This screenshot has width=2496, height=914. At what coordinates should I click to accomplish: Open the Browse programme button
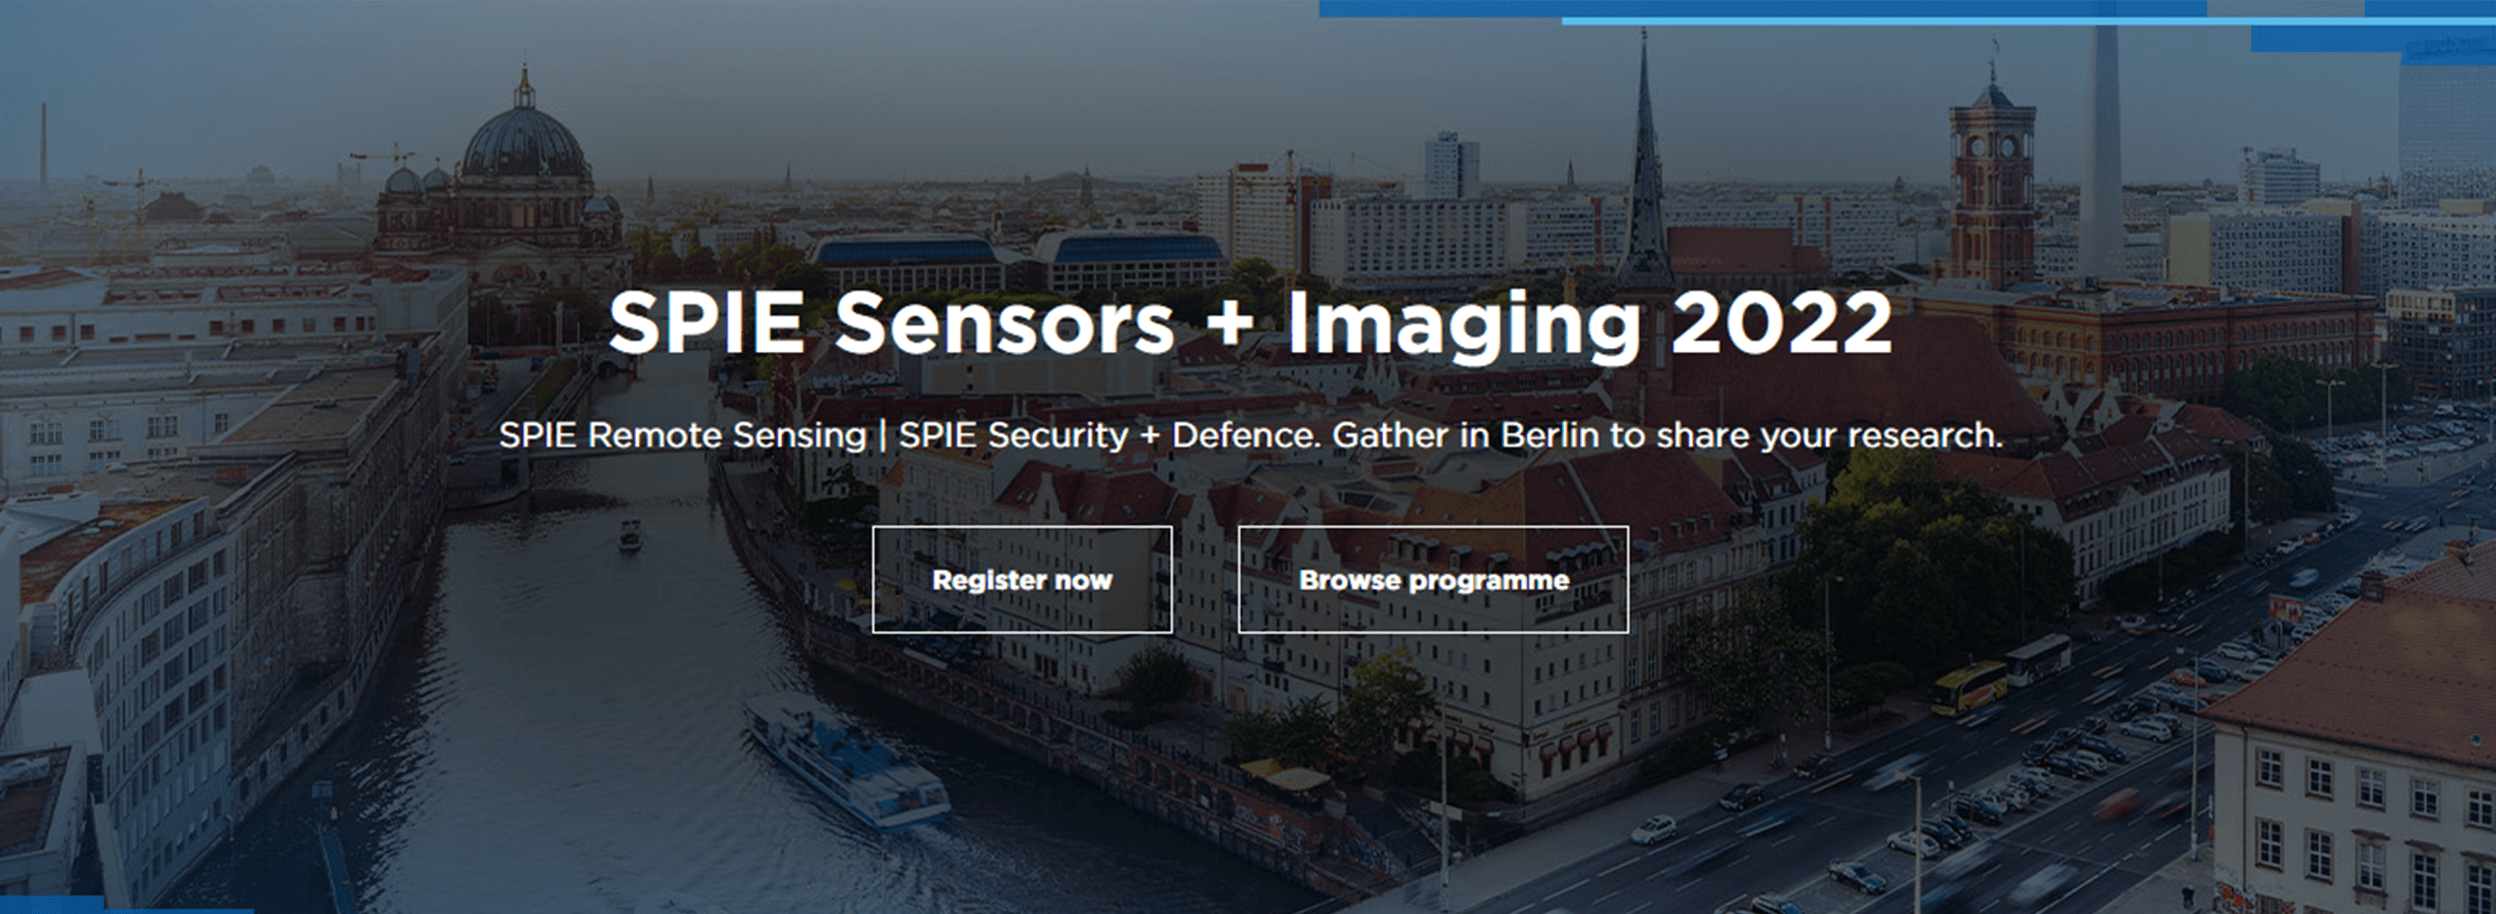point(1433,580)
